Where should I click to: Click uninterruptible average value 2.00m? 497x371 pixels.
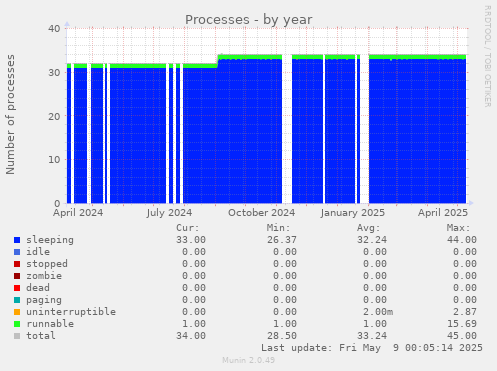point(378,312)
